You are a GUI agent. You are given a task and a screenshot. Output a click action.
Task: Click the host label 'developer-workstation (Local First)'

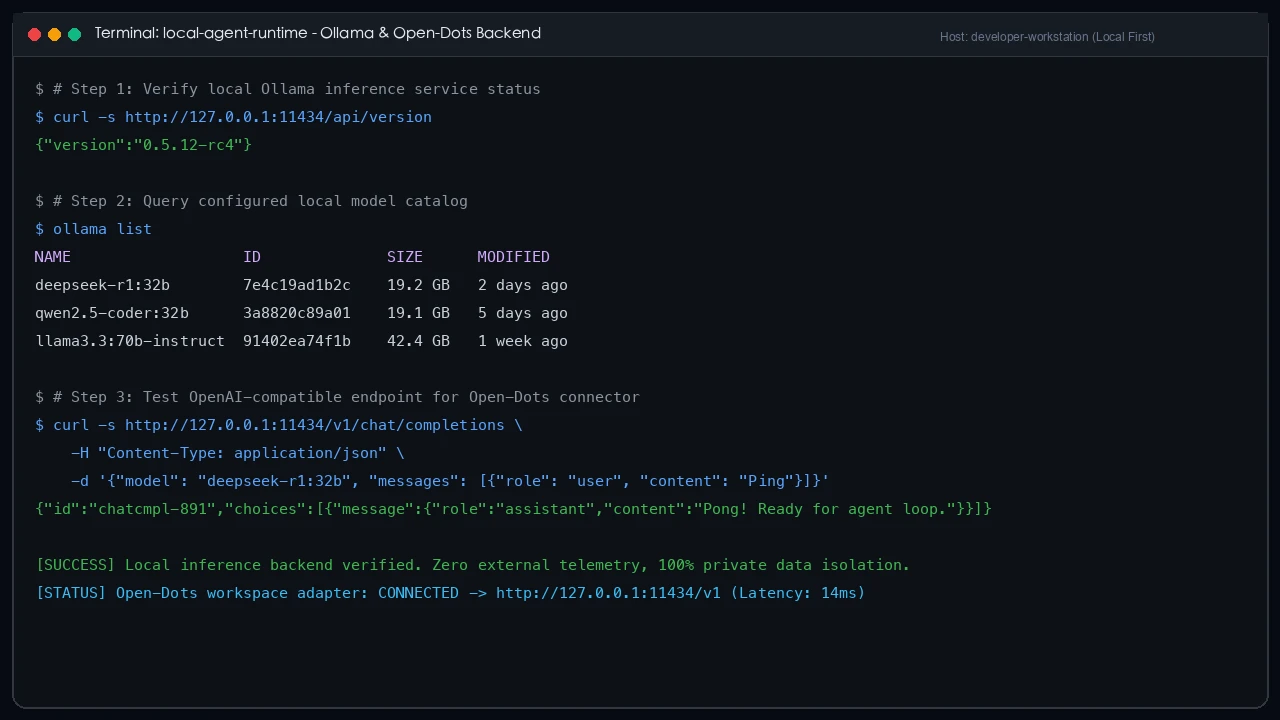coord(1063,37)
